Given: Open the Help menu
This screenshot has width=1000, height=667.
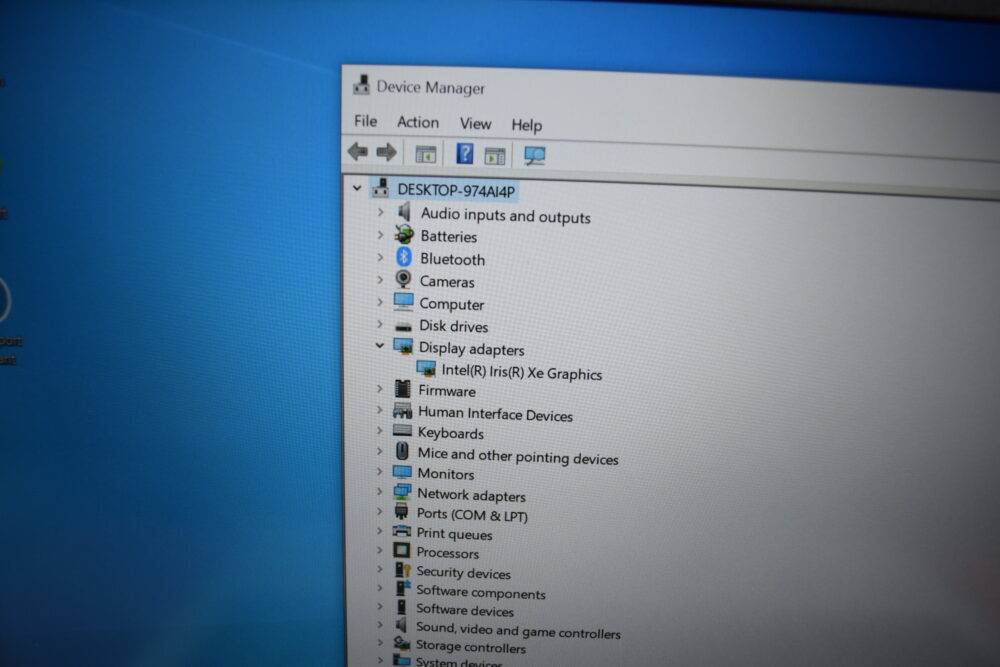Looking at the screenshot, I should (x=526, y=125).
